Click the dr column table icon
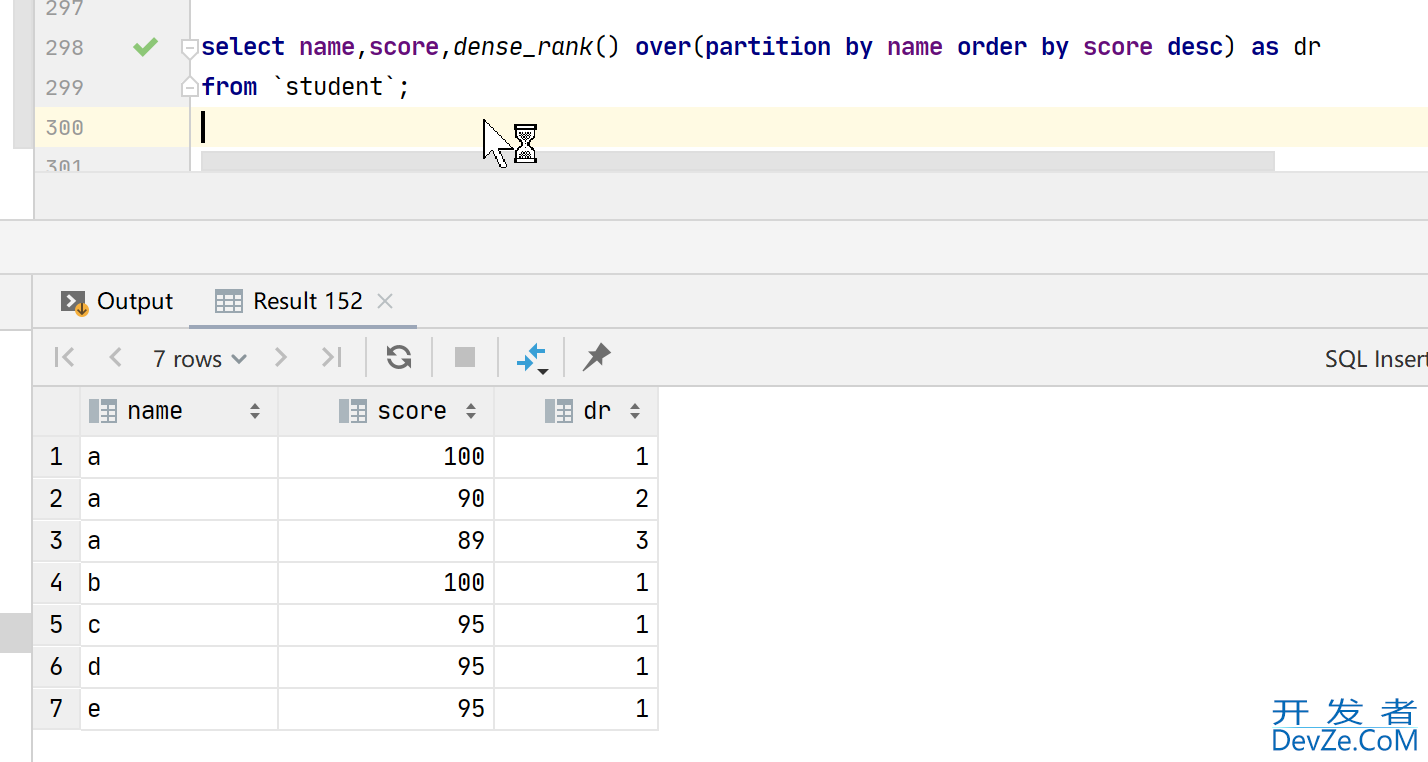The height and width of the screenshot is (762, 1428). tap(559, 411)
